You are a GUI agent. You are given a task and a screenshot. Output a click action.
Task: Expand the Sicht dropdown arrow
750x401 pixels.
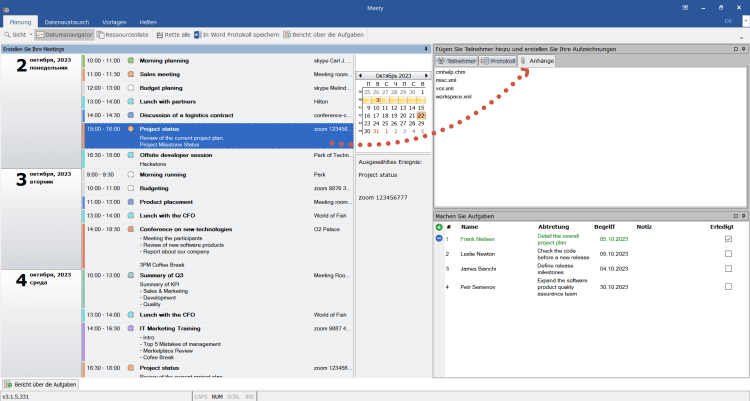tap(31, 35)
